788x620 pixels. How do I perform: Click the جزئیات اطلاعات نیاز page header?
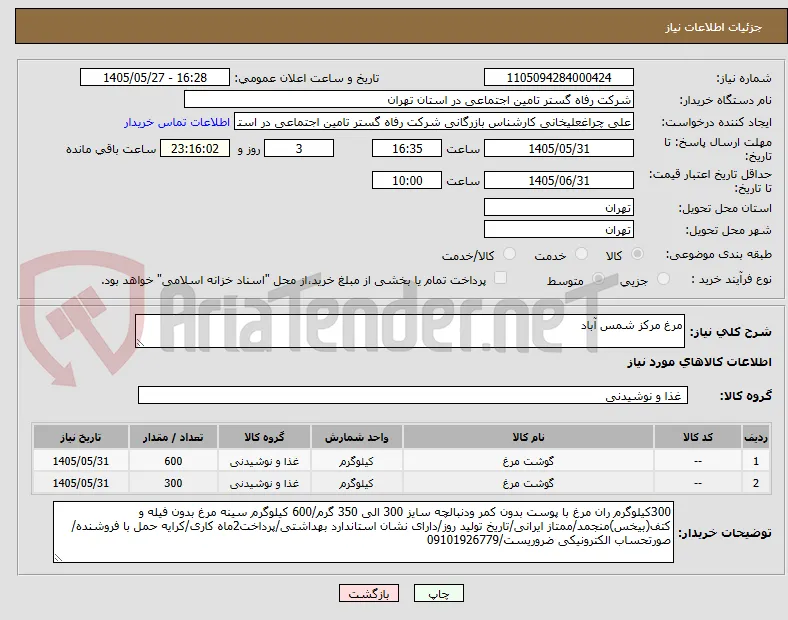point(713,27)
